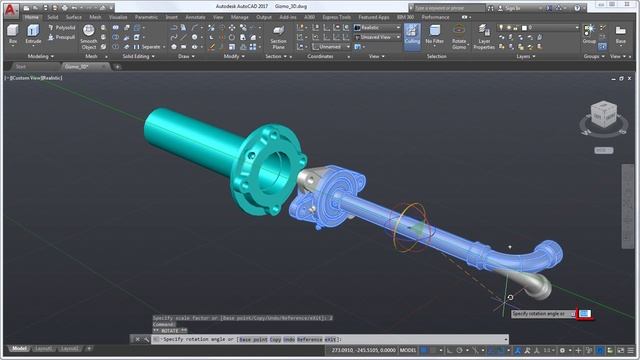Expand the Layers panel
The height and width of the screenshot is (360, 640).
526,56
